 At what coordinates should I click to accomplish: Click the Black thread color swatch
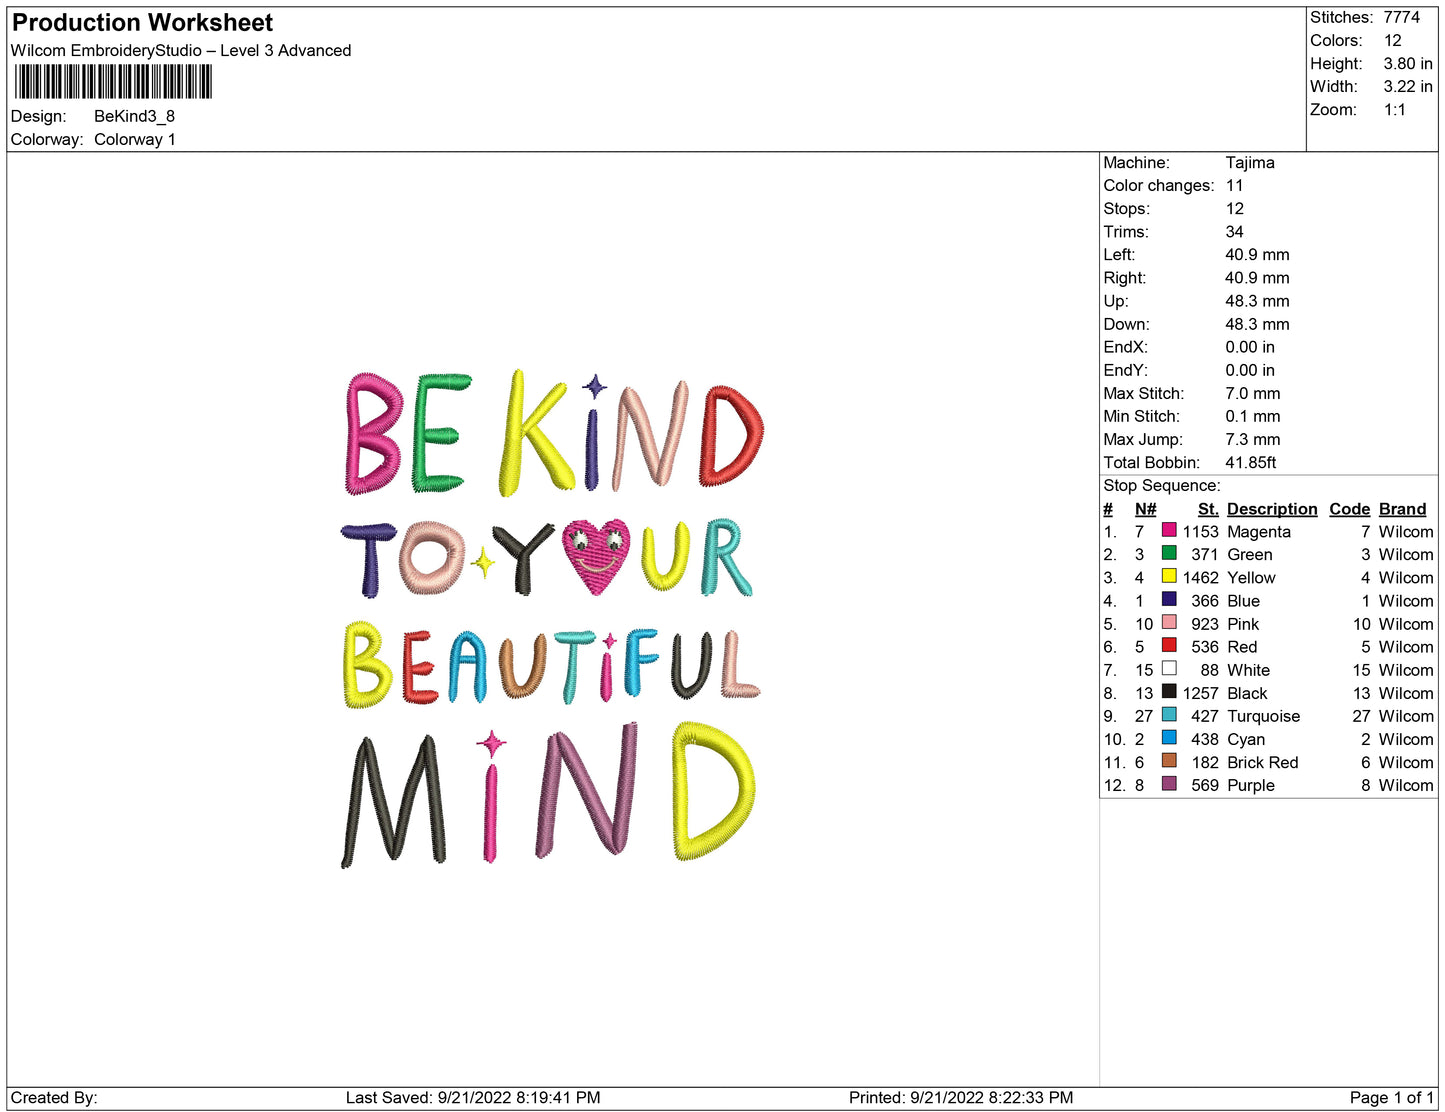(1169, 691)
